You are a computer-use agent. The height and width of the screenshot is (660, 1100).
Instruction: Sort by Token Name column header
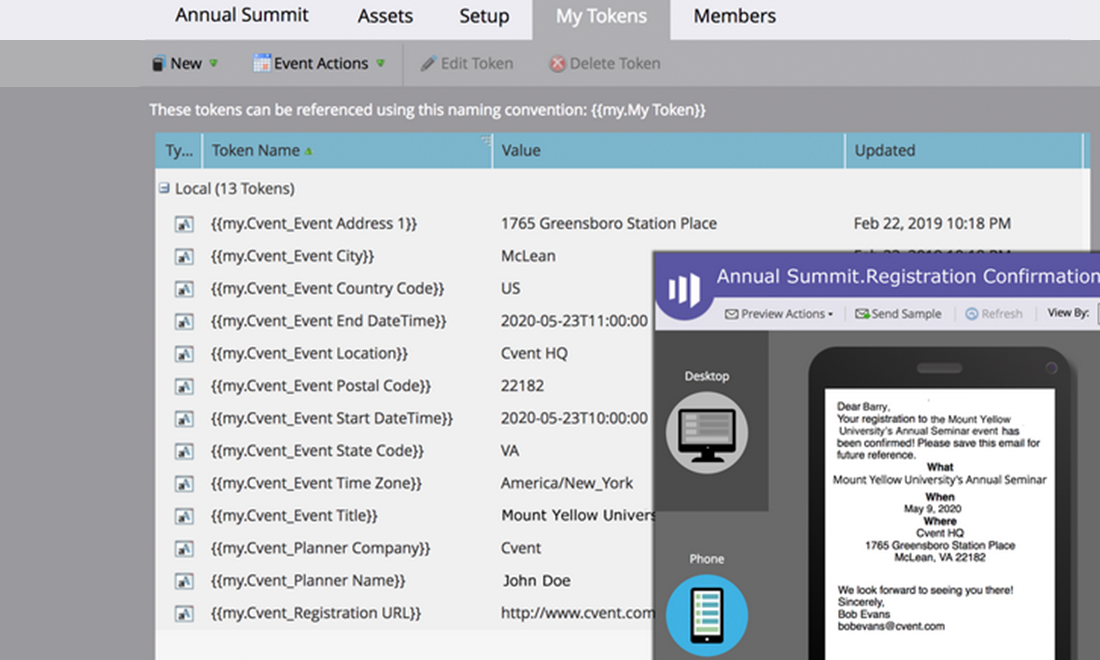click(x=347, y=150)
